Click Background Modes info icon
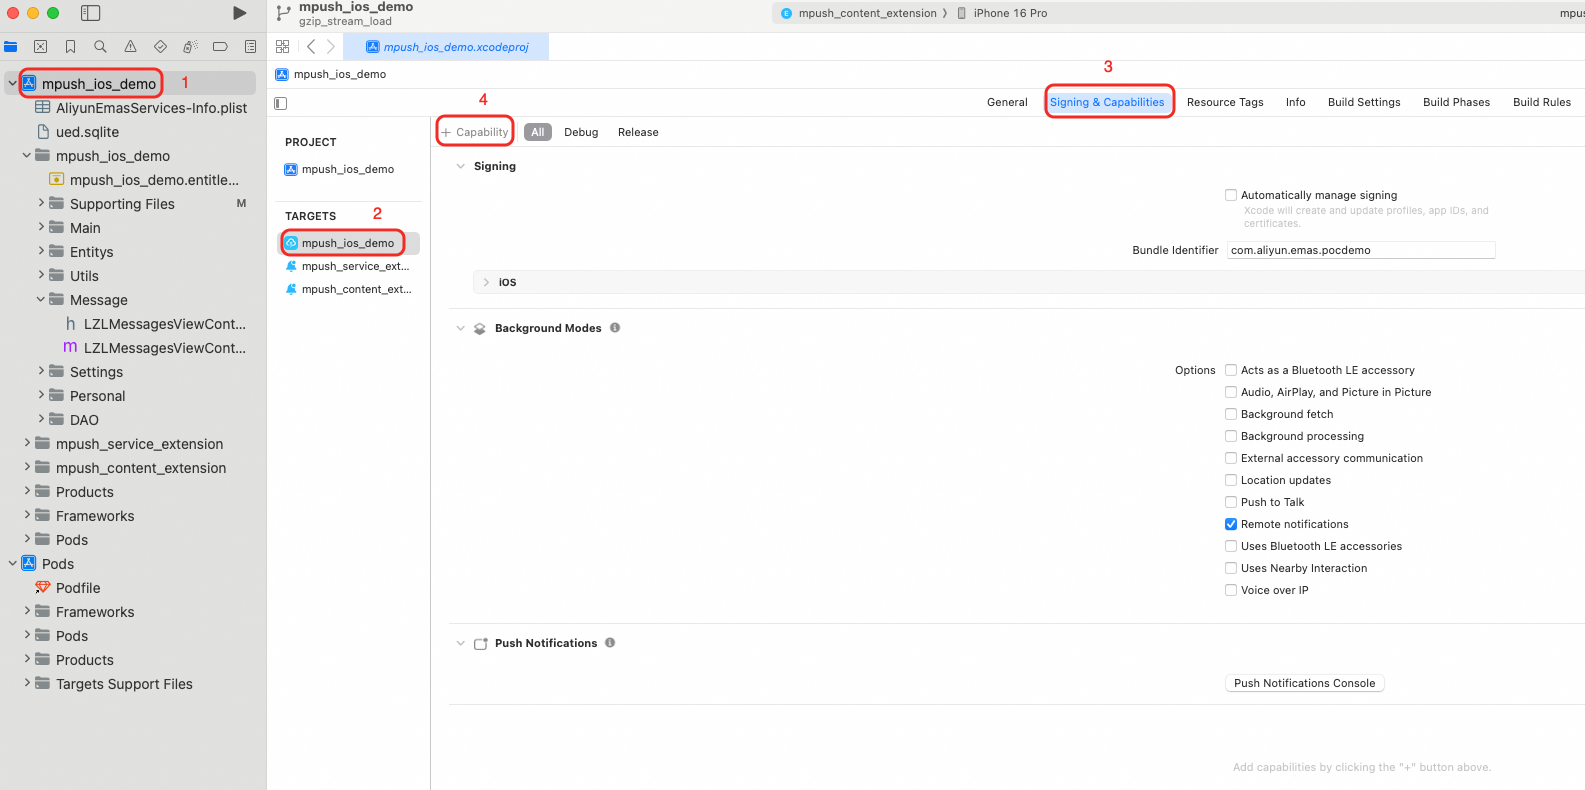The width and height of the screenshot is (1585, 790). tap(615, 327)
